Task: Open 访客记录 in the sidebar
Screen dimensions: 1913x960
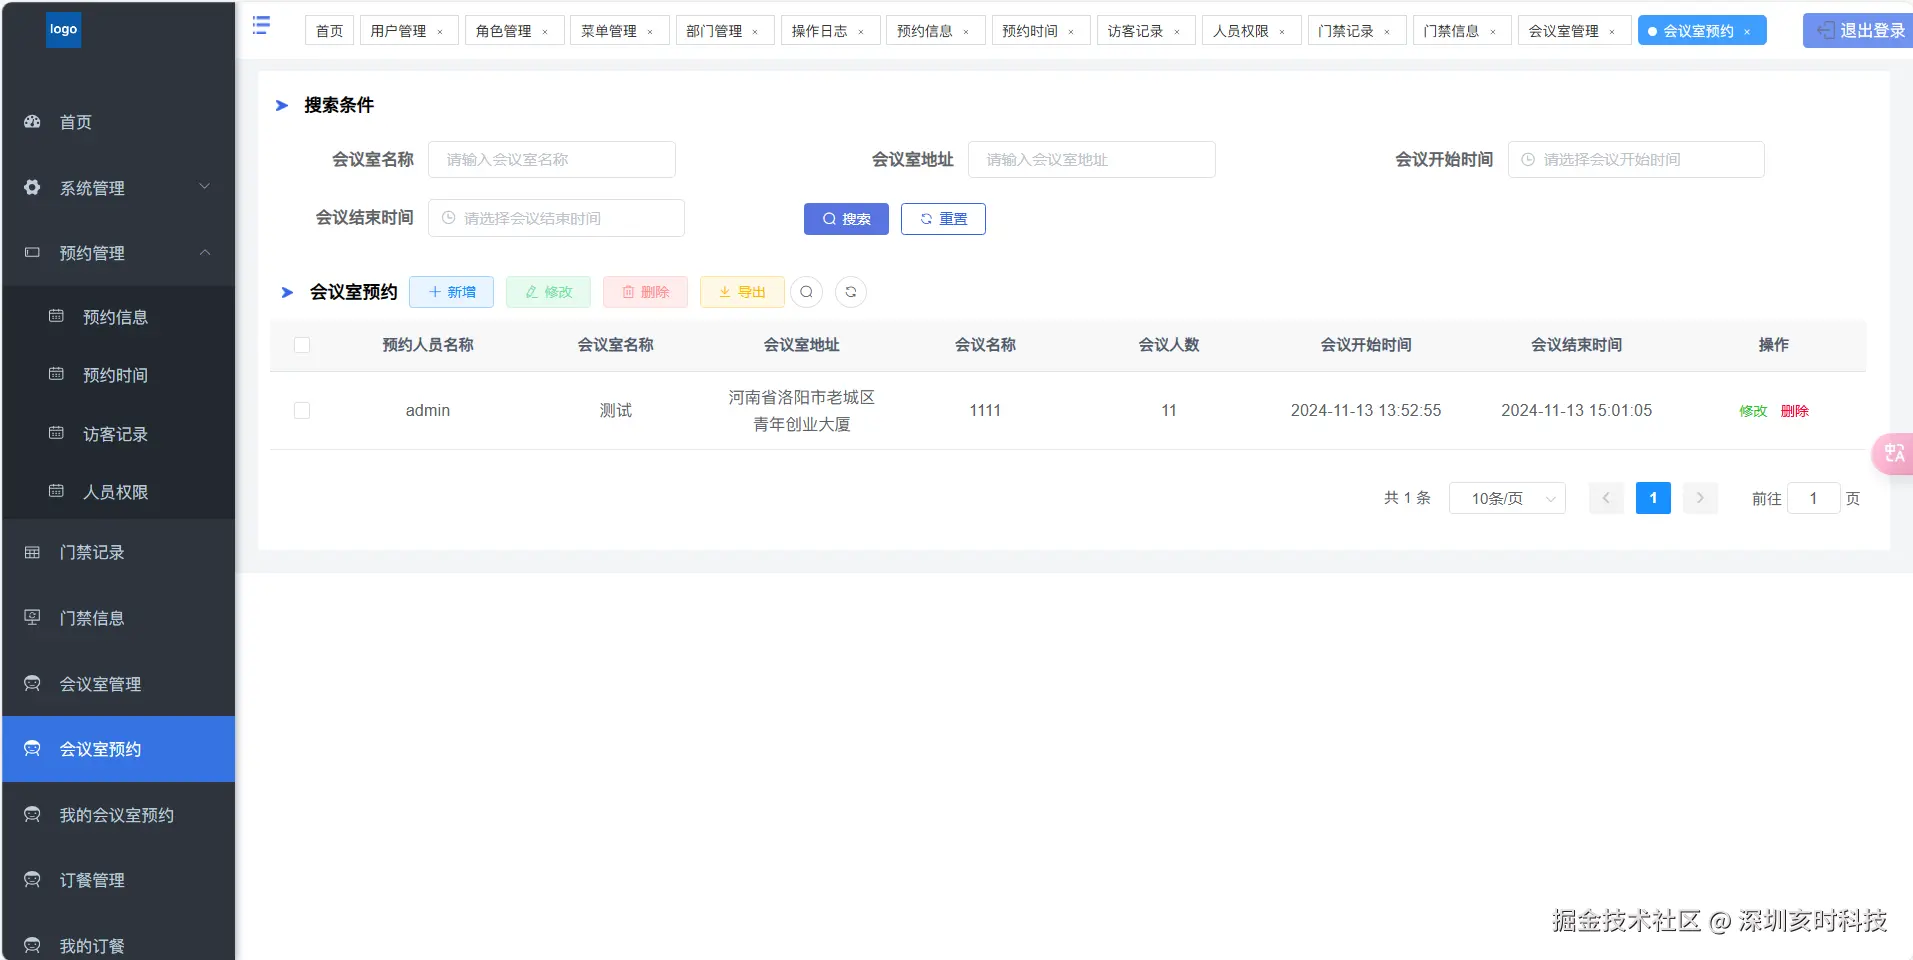Action: click(x=119, y=434)
